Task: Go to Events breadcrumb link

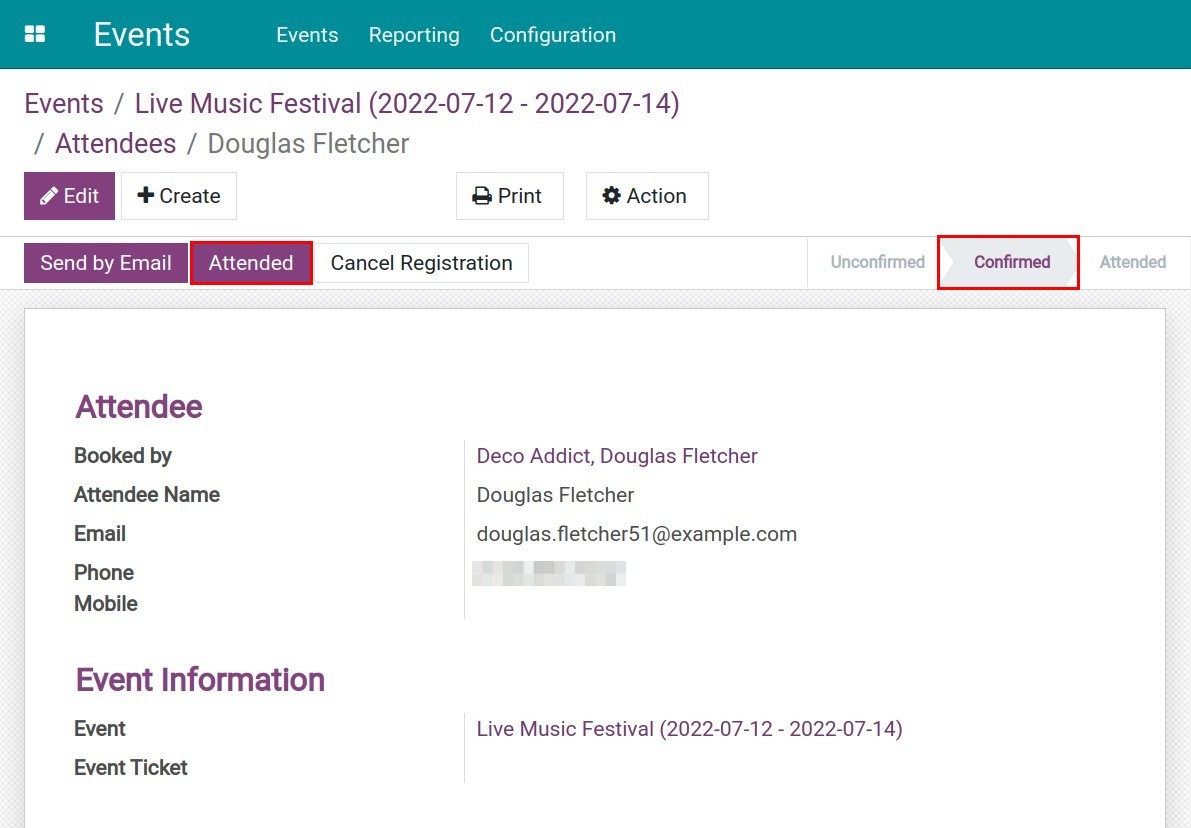Action: pyautogui.click(x=64, y=104)
